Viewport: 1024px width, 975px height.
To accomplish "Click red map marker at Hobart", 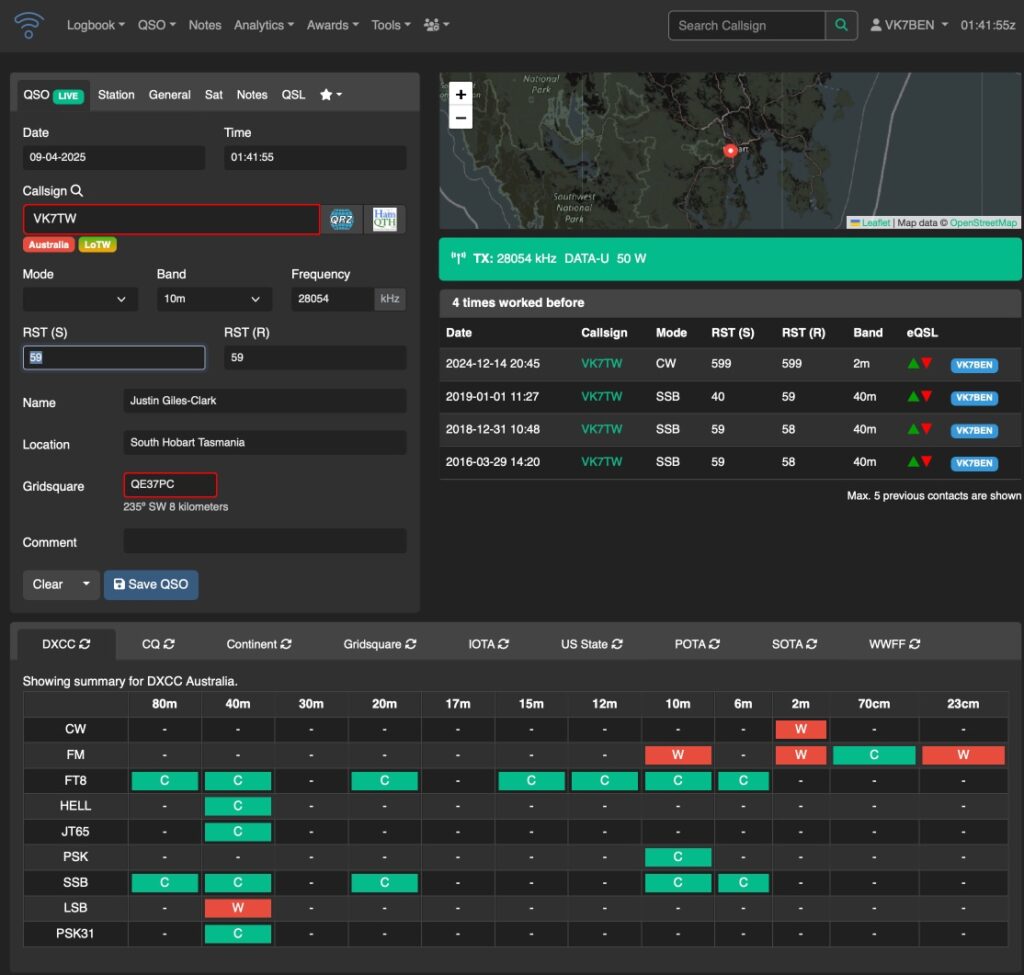I will [730, 151].
